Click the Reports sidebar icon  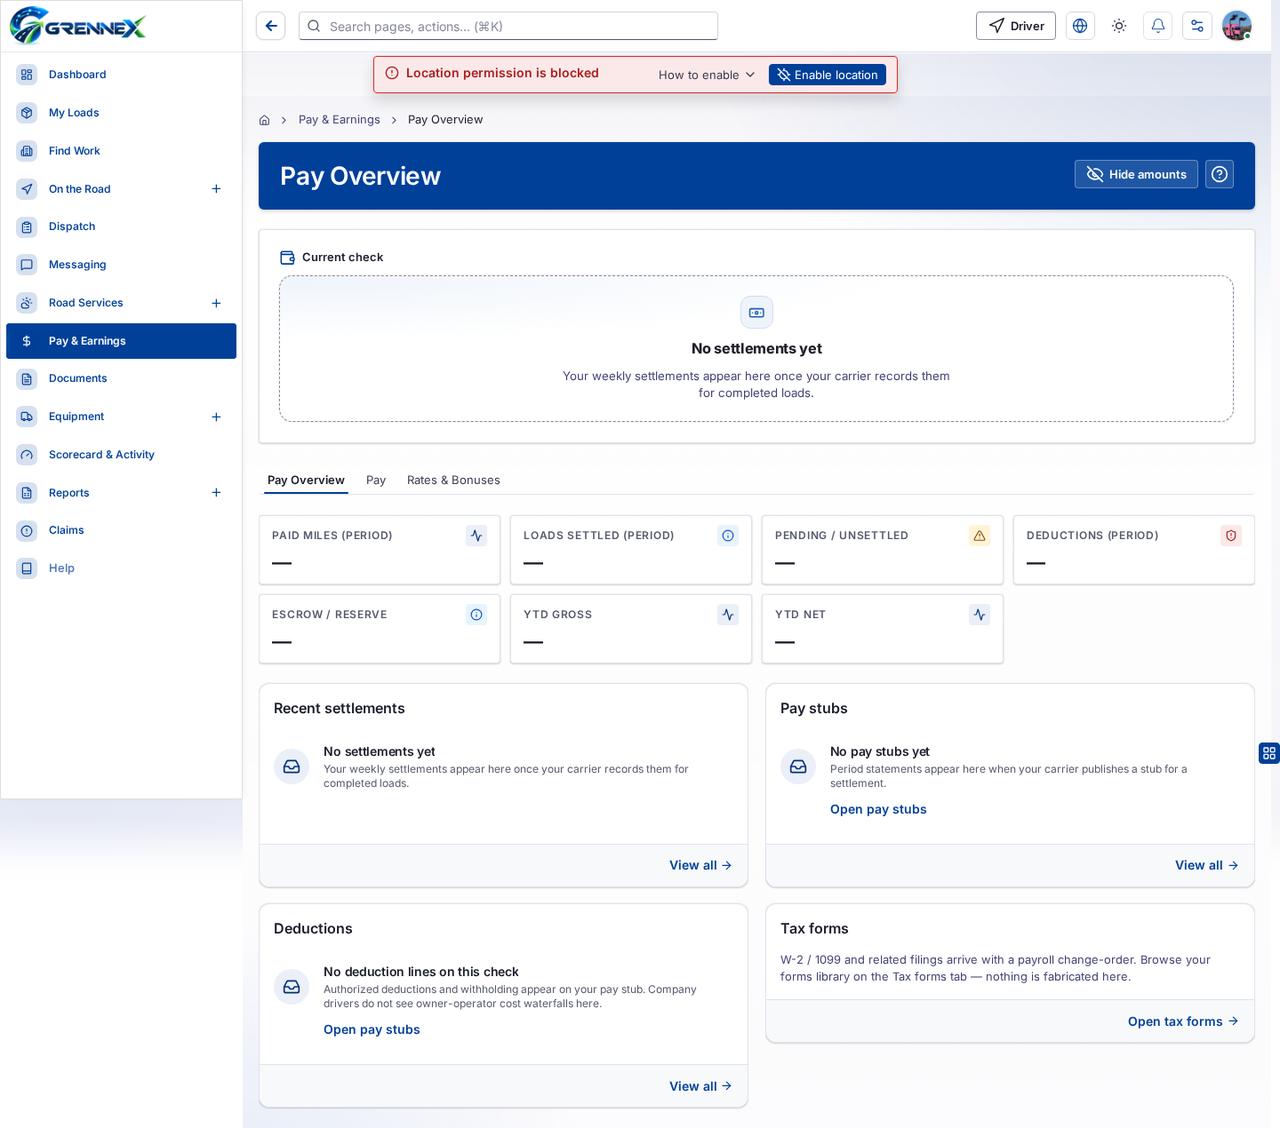click(x=27, y=492)
